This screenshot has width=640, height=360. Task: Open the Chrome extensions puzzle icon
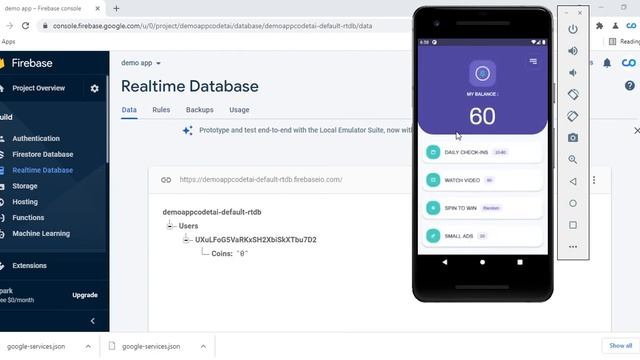(599, 26)
